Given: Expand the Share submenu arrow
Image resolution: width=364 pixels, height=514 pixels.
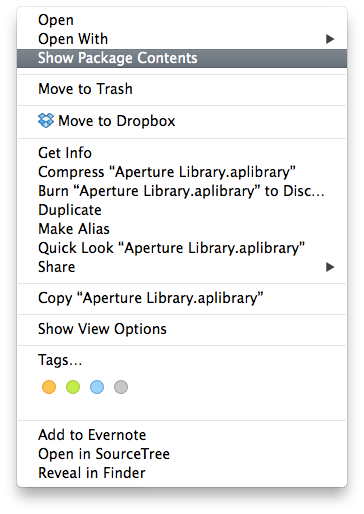Looking at the screenshot, I should click(x=330, y=267).
